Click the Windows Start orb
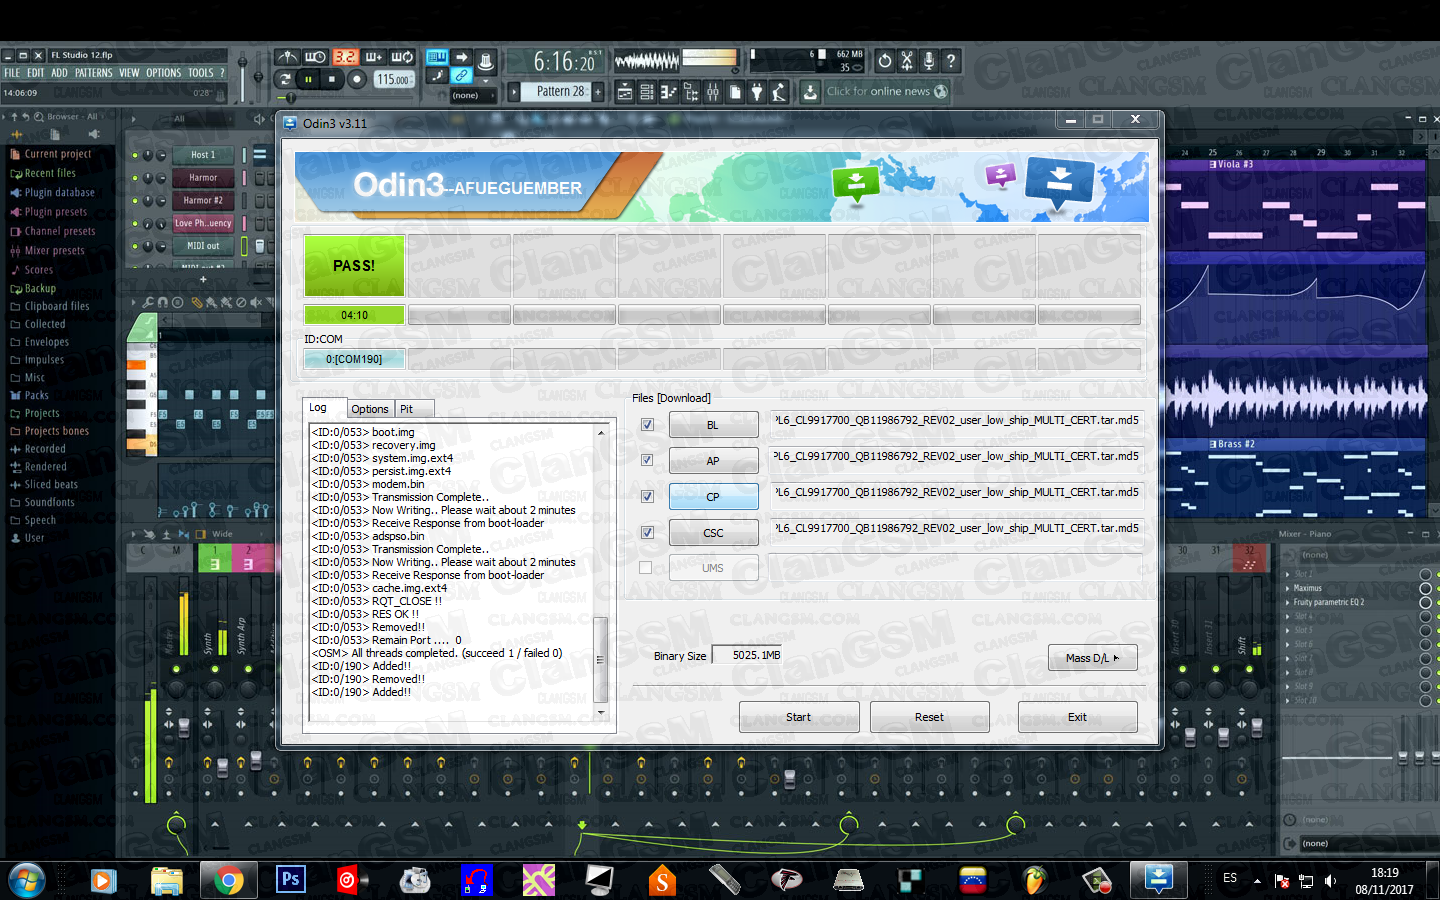 coord(27,880)
